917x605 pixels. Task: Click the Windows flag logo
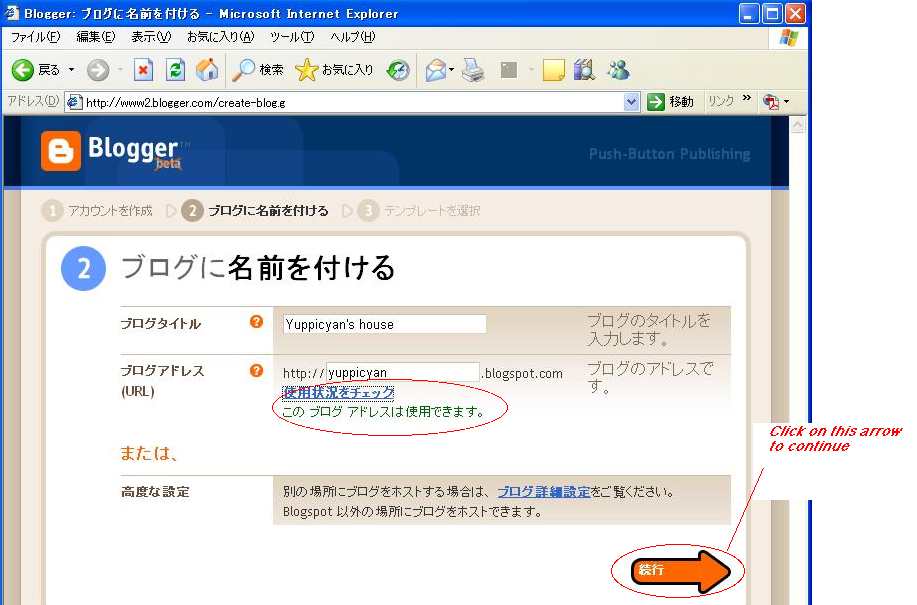coord(789,38)
